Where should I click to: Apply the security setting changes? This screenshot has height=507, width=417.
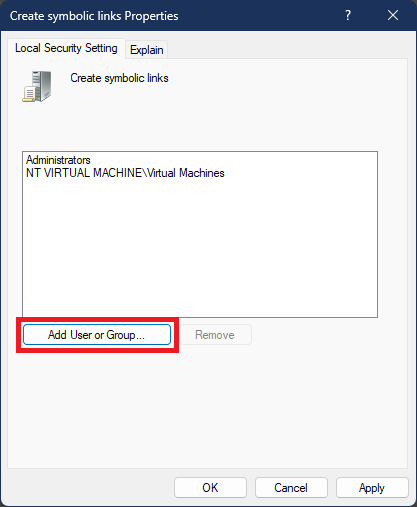[x=372, y=488]
